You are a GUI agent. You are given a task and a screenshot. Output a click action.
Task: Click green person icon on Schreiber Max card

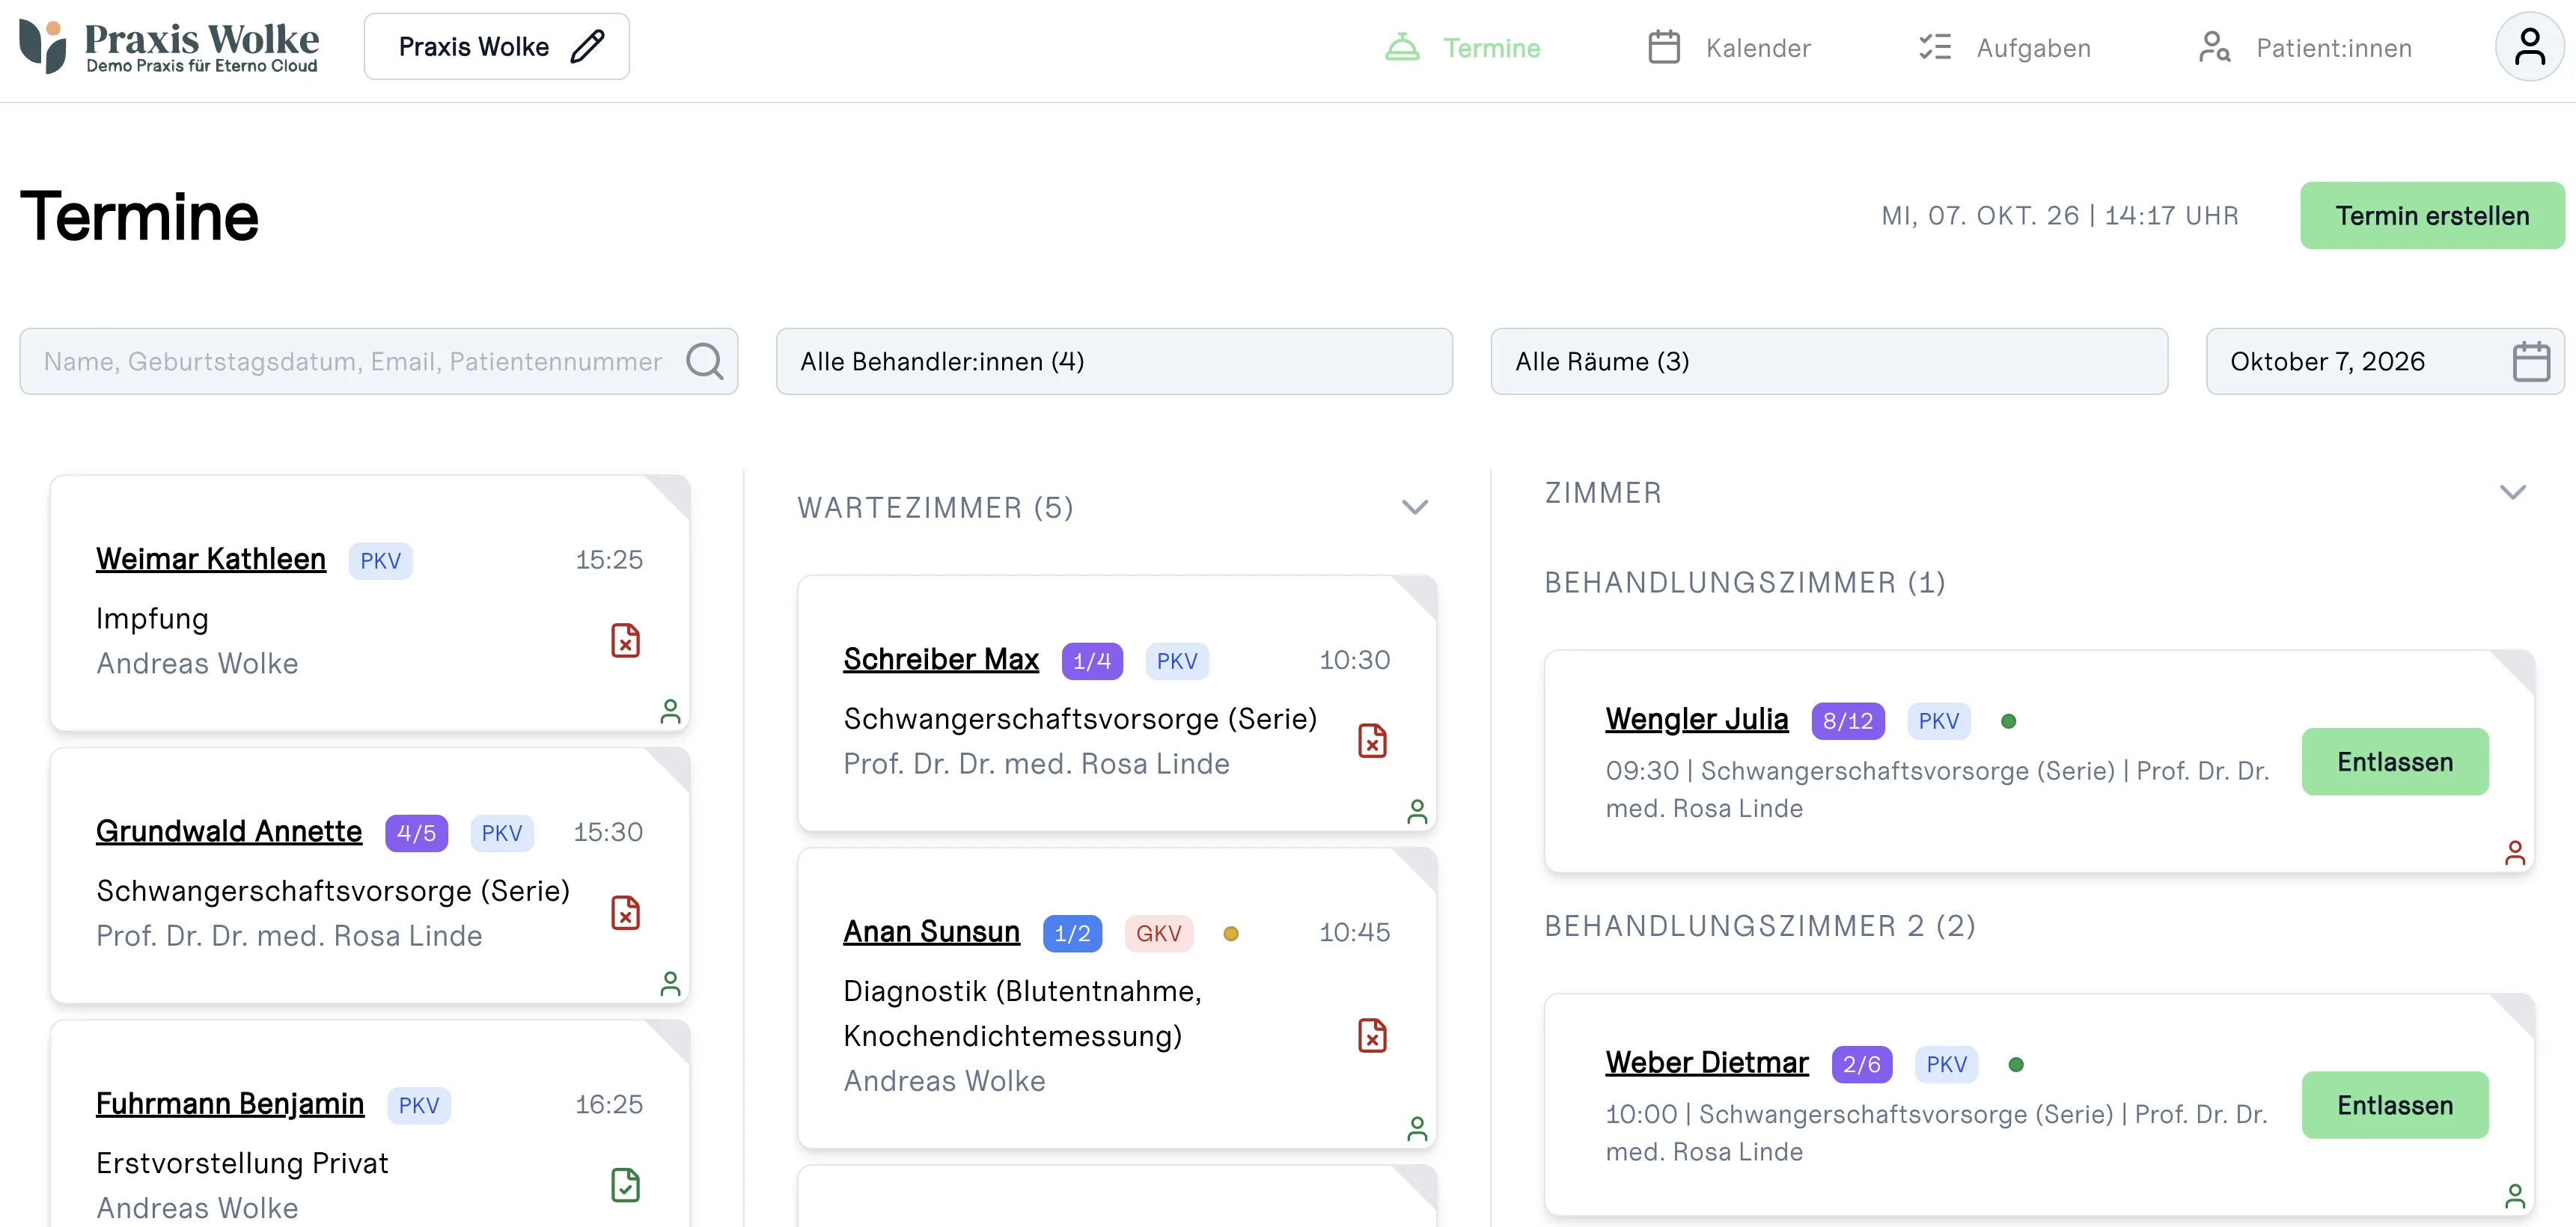1417,811
